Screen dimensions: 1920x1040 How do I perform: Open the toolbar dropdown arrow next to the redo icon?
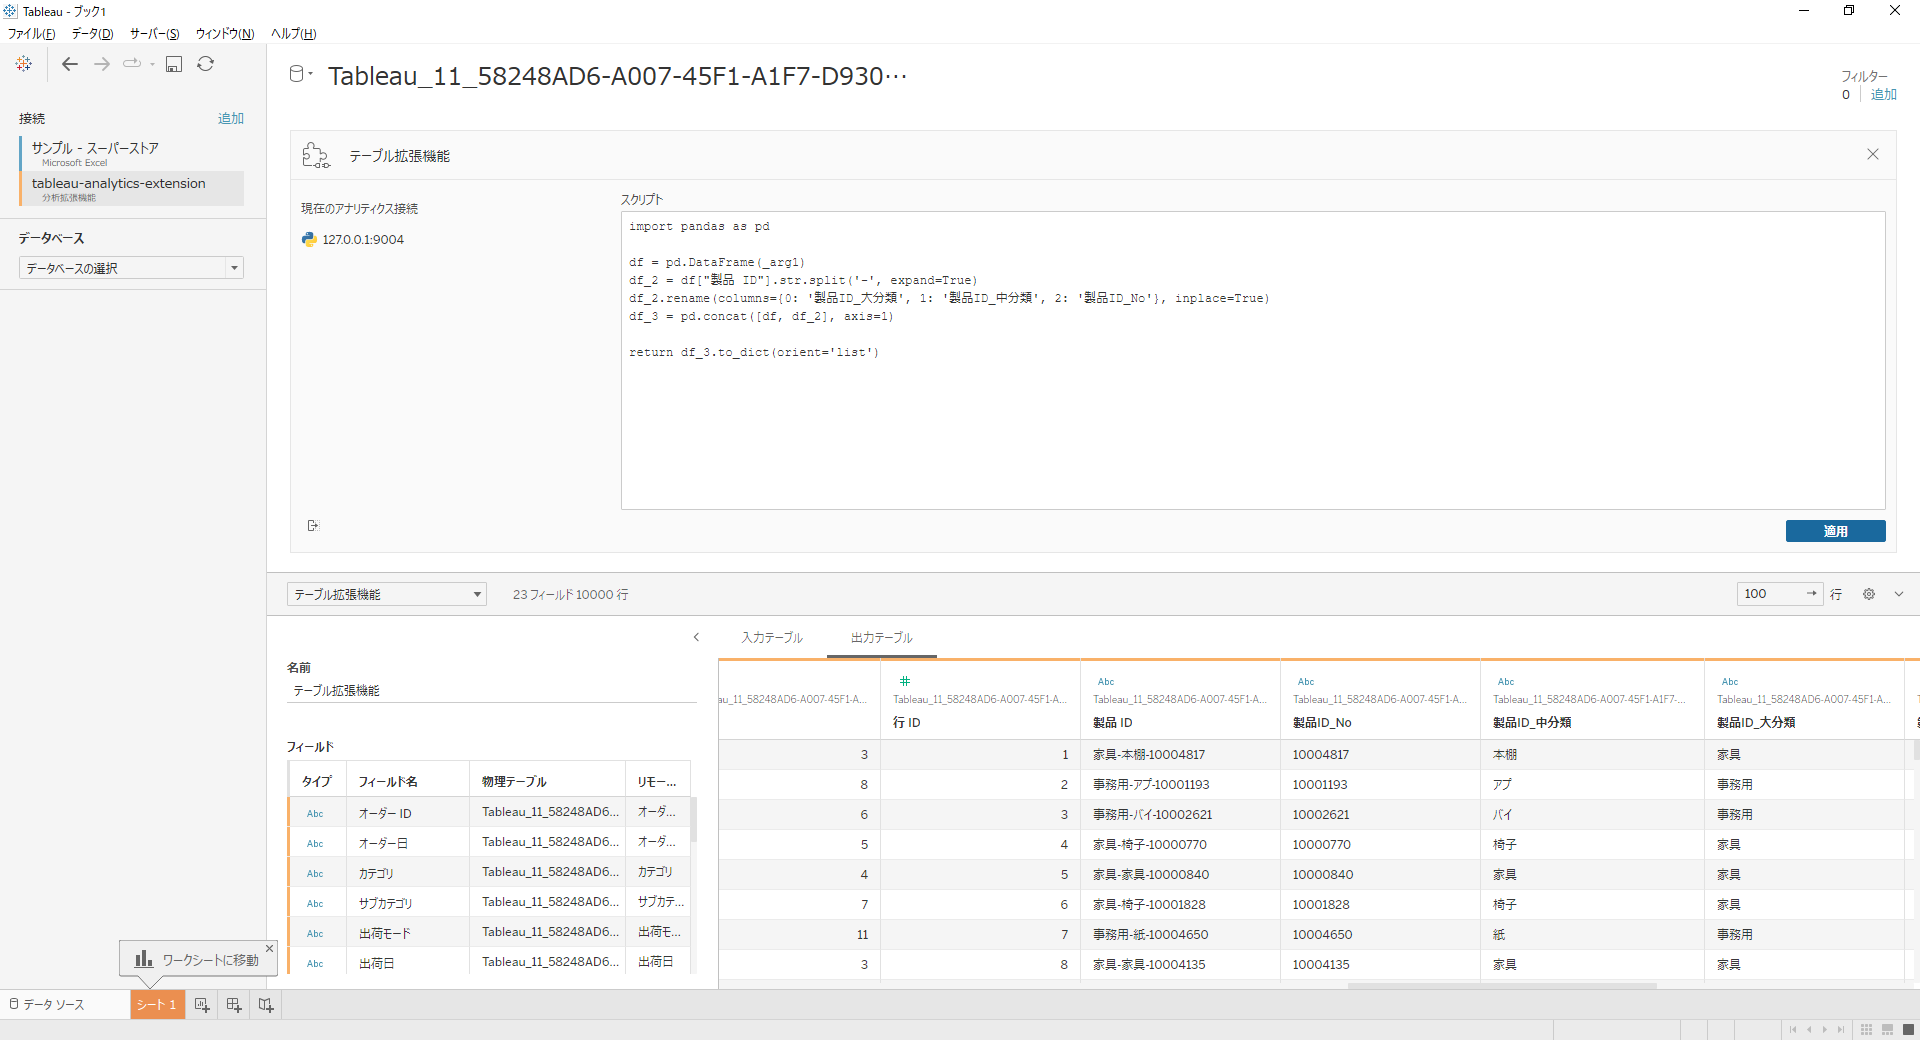point(152,65)
